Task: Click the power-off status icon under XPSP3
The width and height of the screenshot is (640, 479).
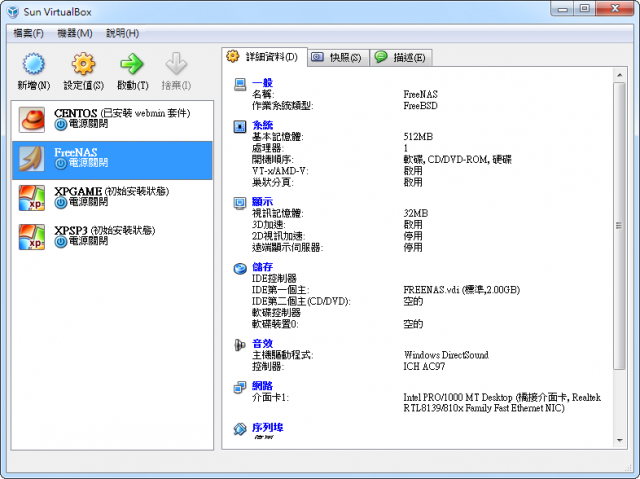Action: 61,242
